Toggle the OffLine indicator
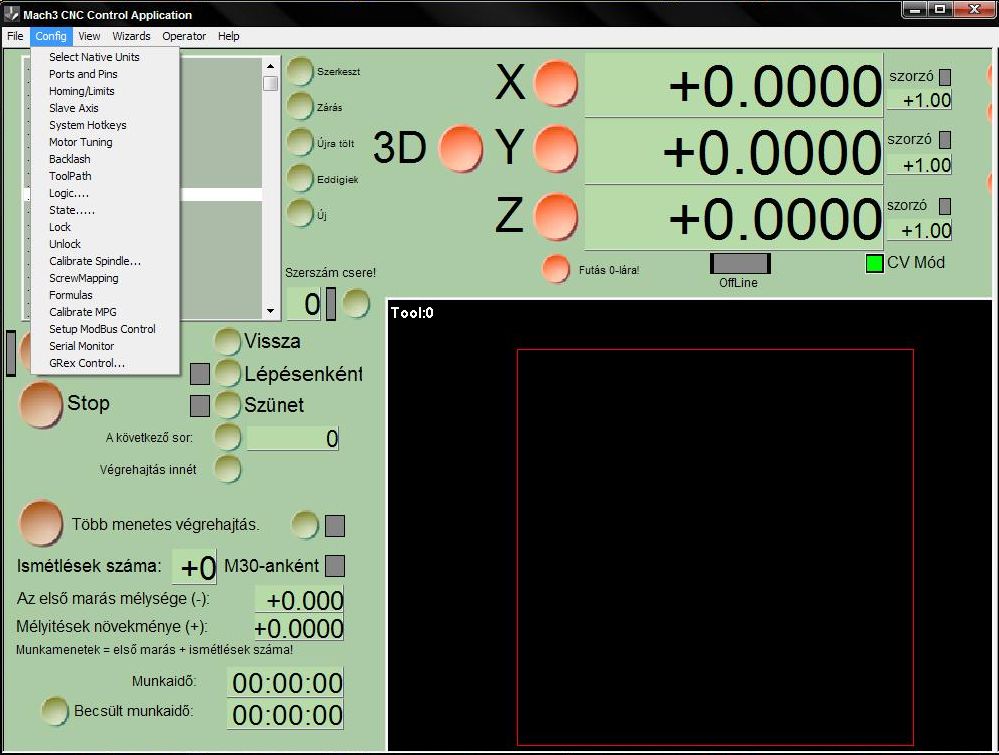Image resolution: width=999 pixels, height=755 pixels. [740, 263]
